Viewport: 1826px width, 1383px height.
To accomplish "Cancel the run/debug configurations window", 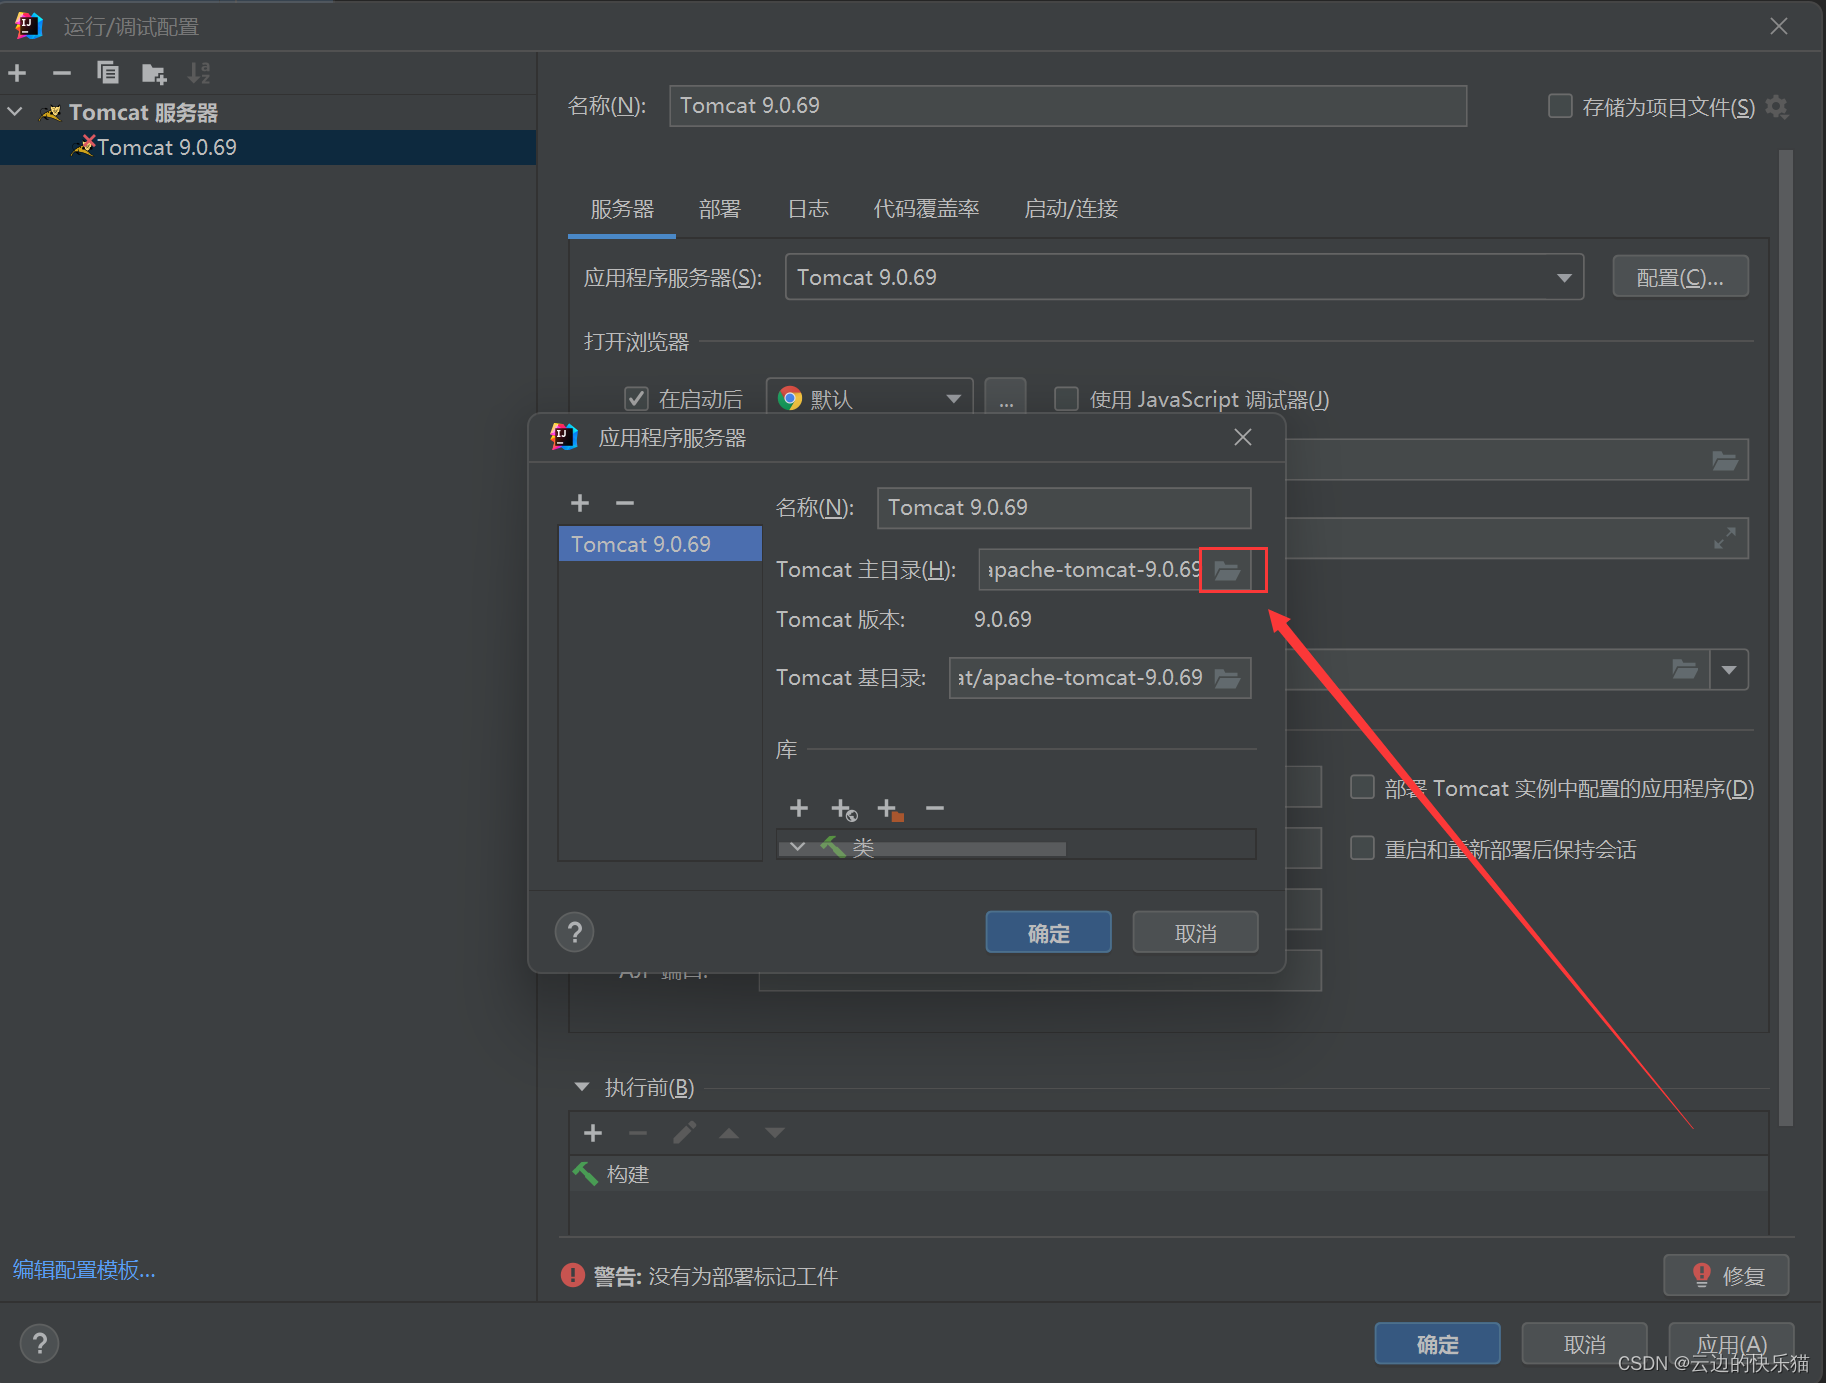I will (1584, 1344).
